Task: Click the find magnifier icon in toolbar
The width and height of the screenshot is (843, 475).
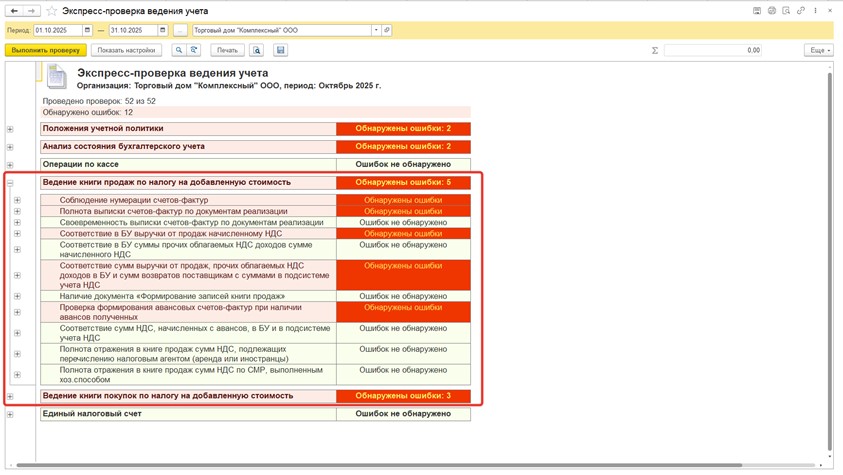Action: pyautogui.click(x=179, y=50)
